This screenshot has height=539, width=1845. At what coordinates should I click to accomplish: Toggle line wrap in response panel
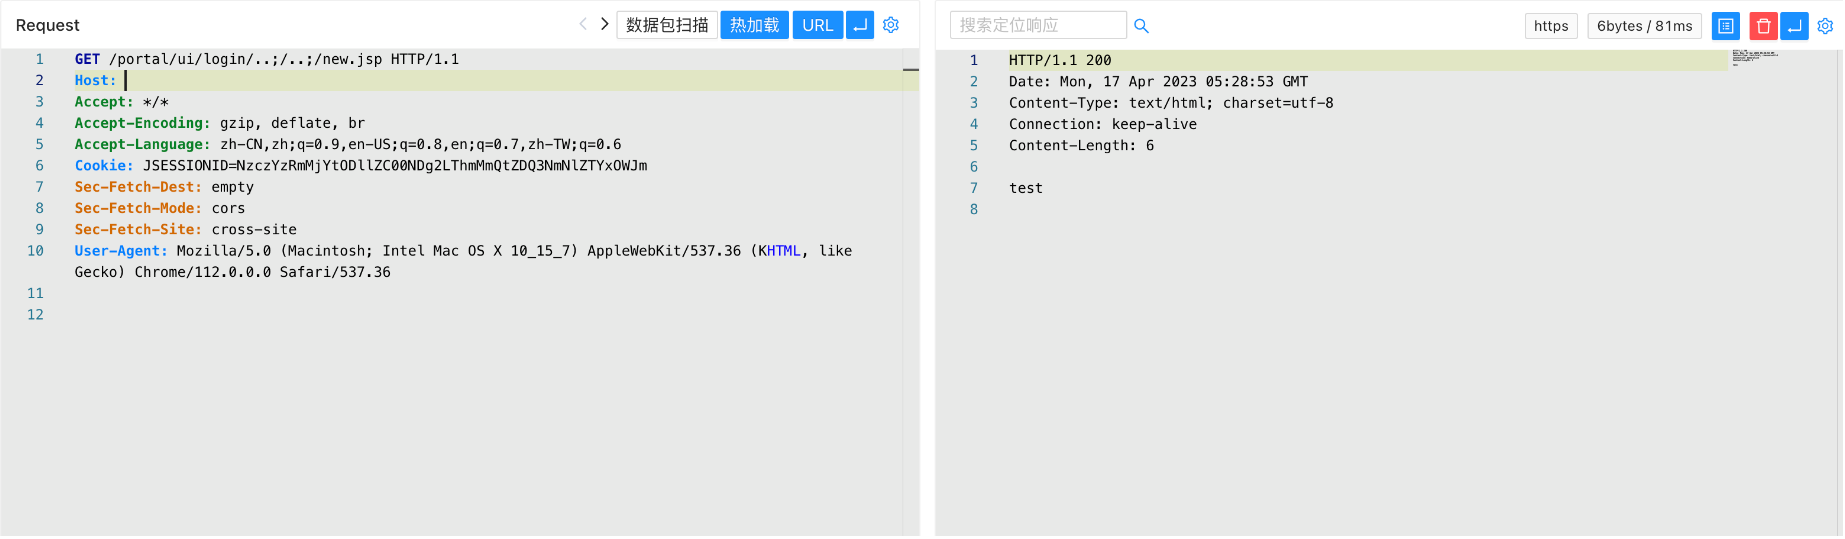click(1795, 26)
